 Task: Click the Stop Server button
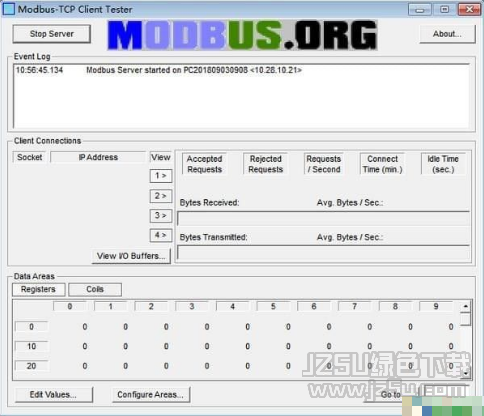point(52,34)
